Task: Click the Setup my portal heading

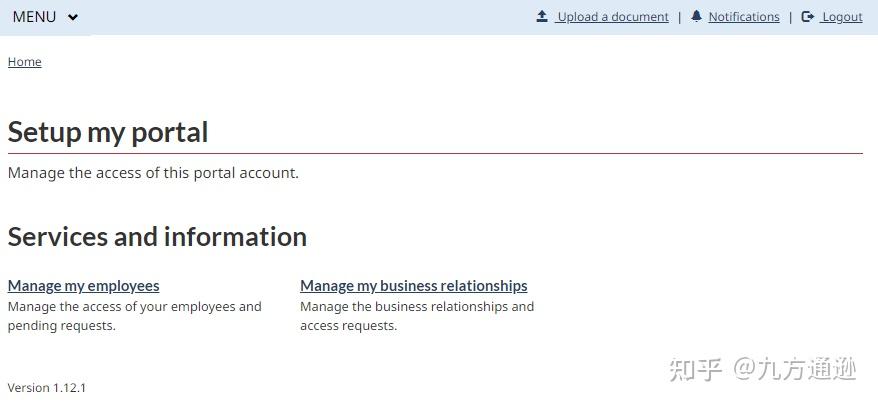Action: (108, 132)
